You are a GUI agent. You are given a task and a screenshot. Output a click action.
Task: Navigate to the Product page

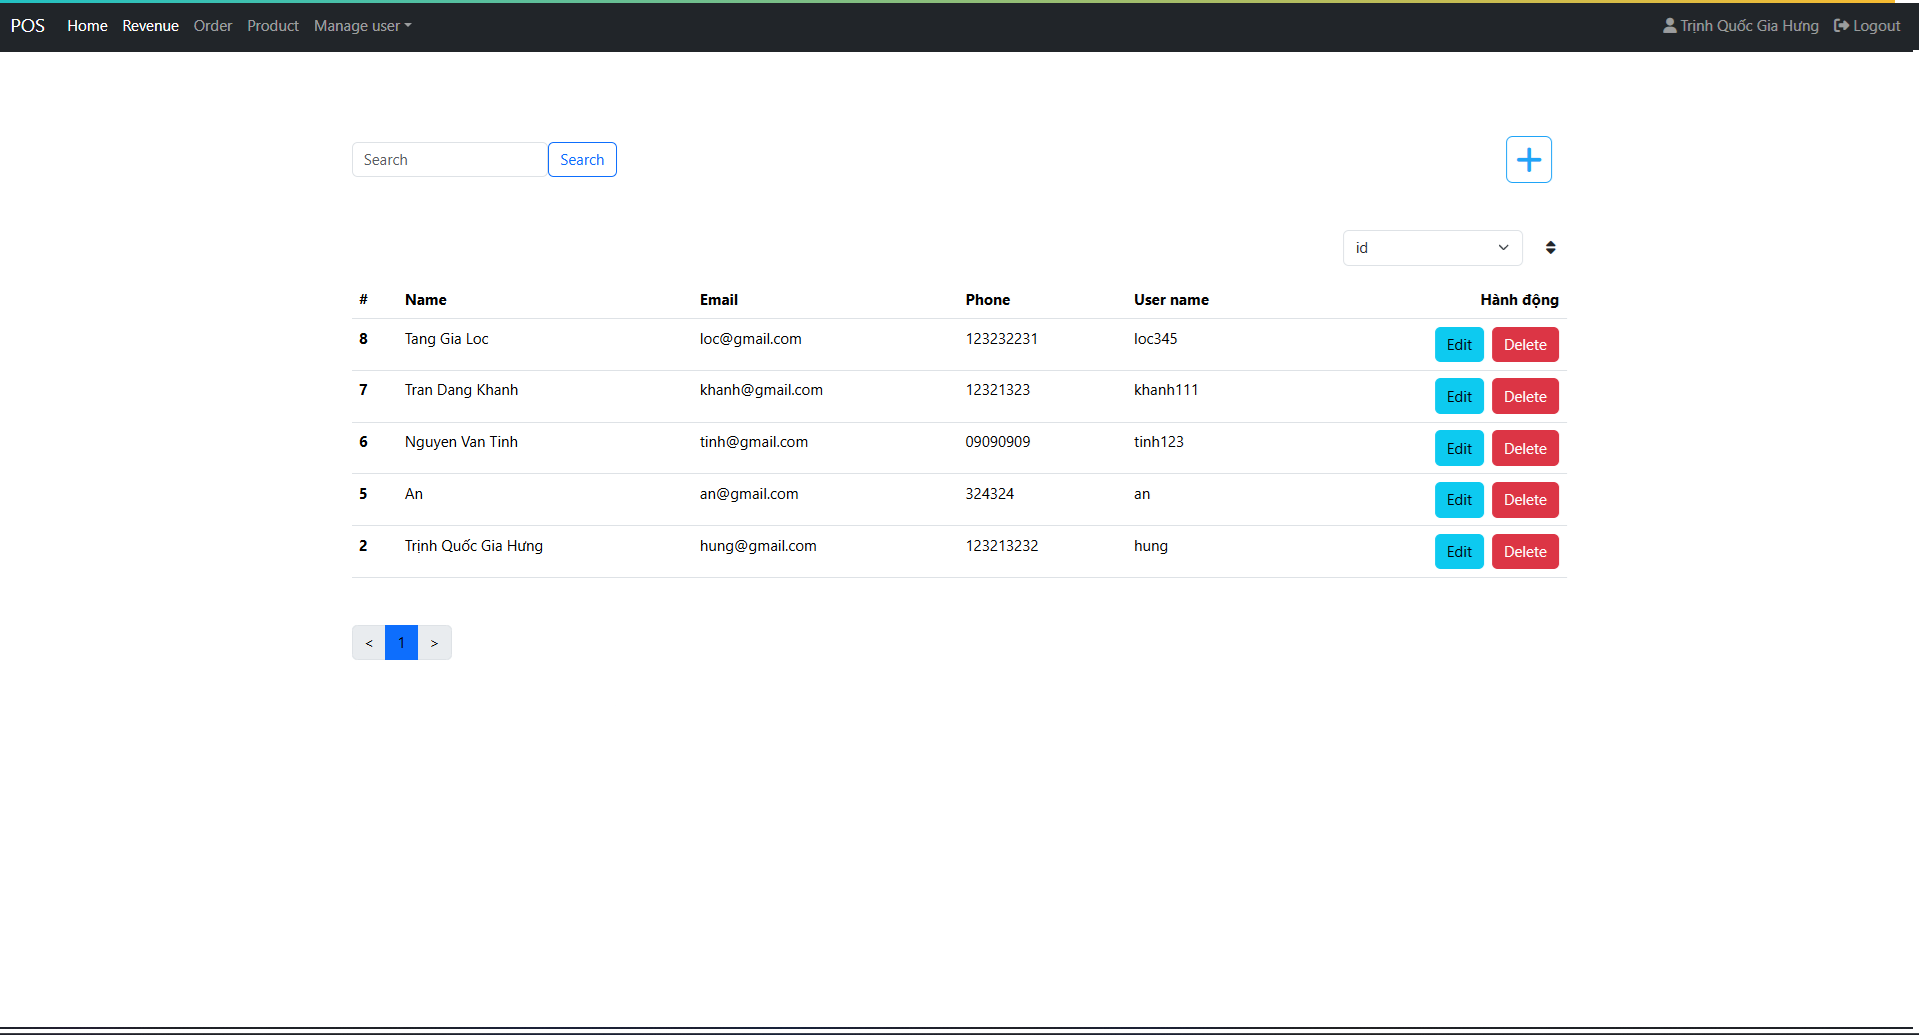point(272,26)
